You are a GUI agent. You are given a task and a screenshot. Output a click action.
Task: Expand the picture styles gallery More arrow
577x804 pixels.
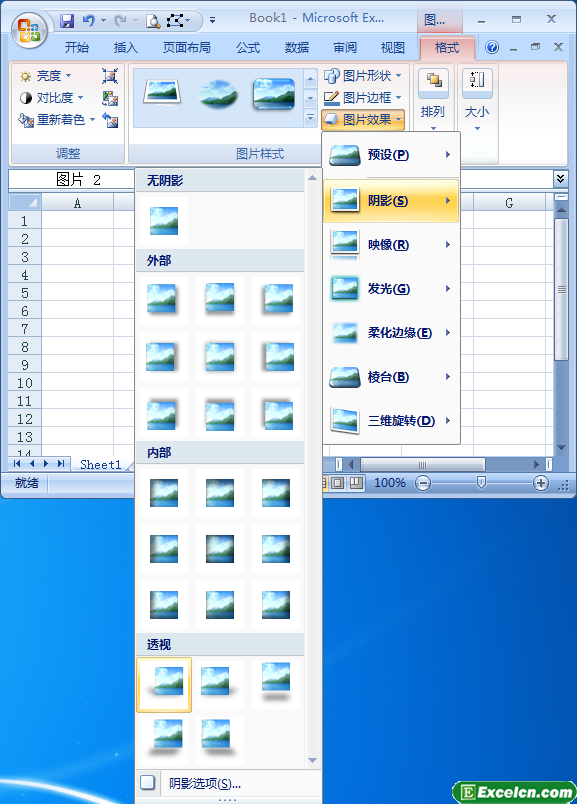(310, 118)
